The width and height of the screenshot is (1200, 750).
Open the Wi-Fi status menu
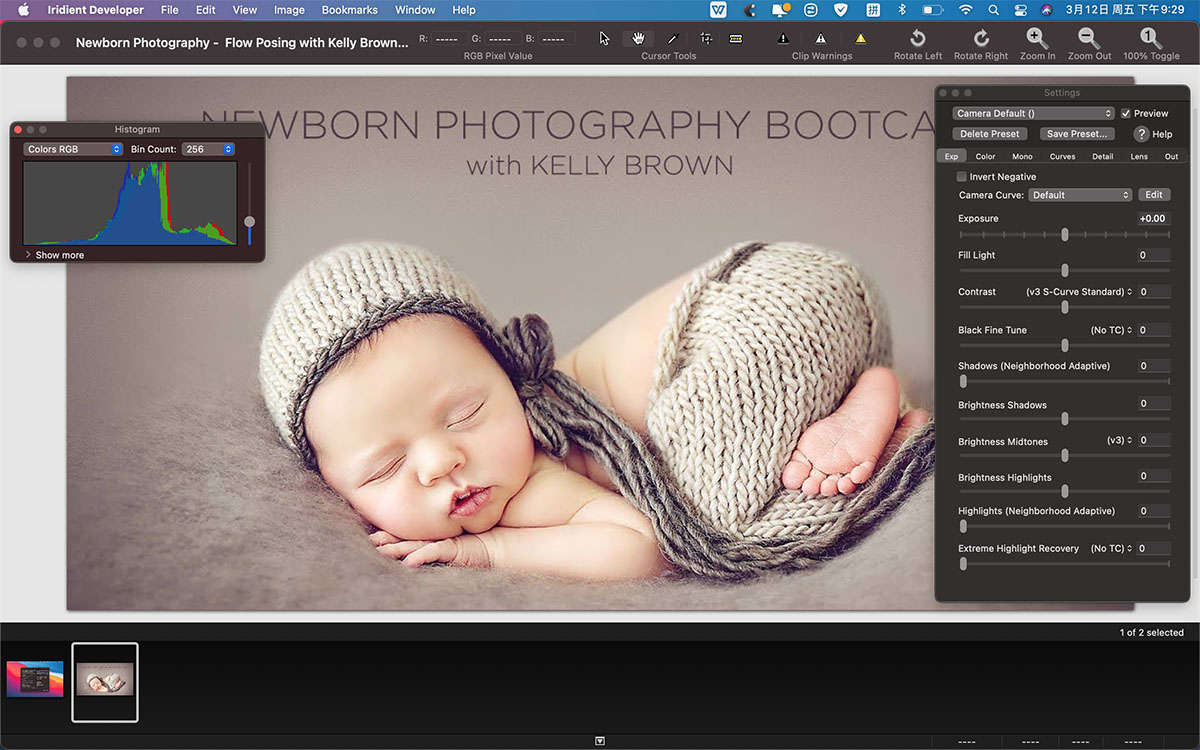pos(965,10)
